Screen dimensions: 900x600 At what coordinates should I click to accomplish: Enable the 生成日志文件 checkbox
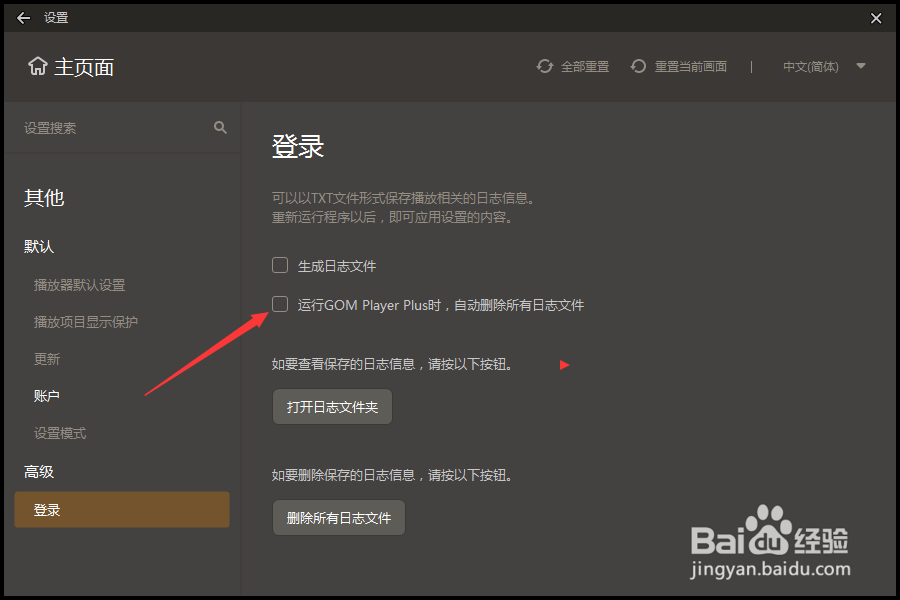pos(280,265)
